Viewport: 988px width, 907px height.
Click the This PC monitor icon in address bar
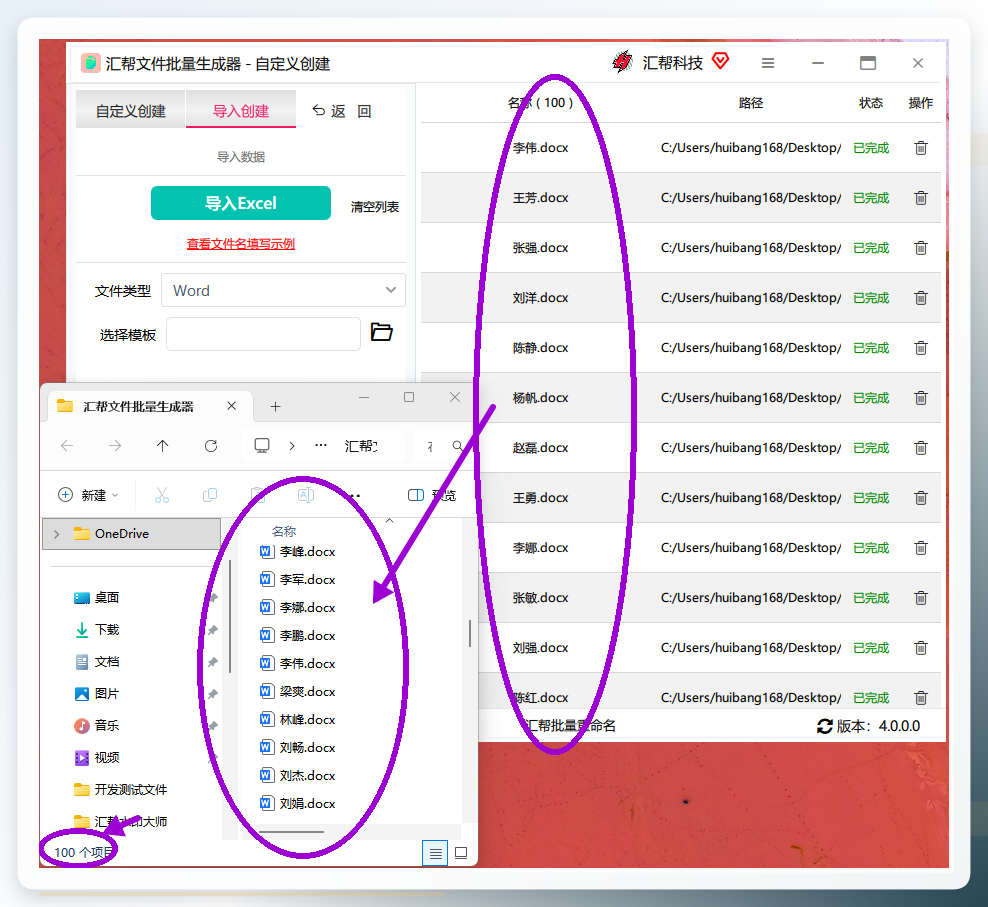point(262,446)
